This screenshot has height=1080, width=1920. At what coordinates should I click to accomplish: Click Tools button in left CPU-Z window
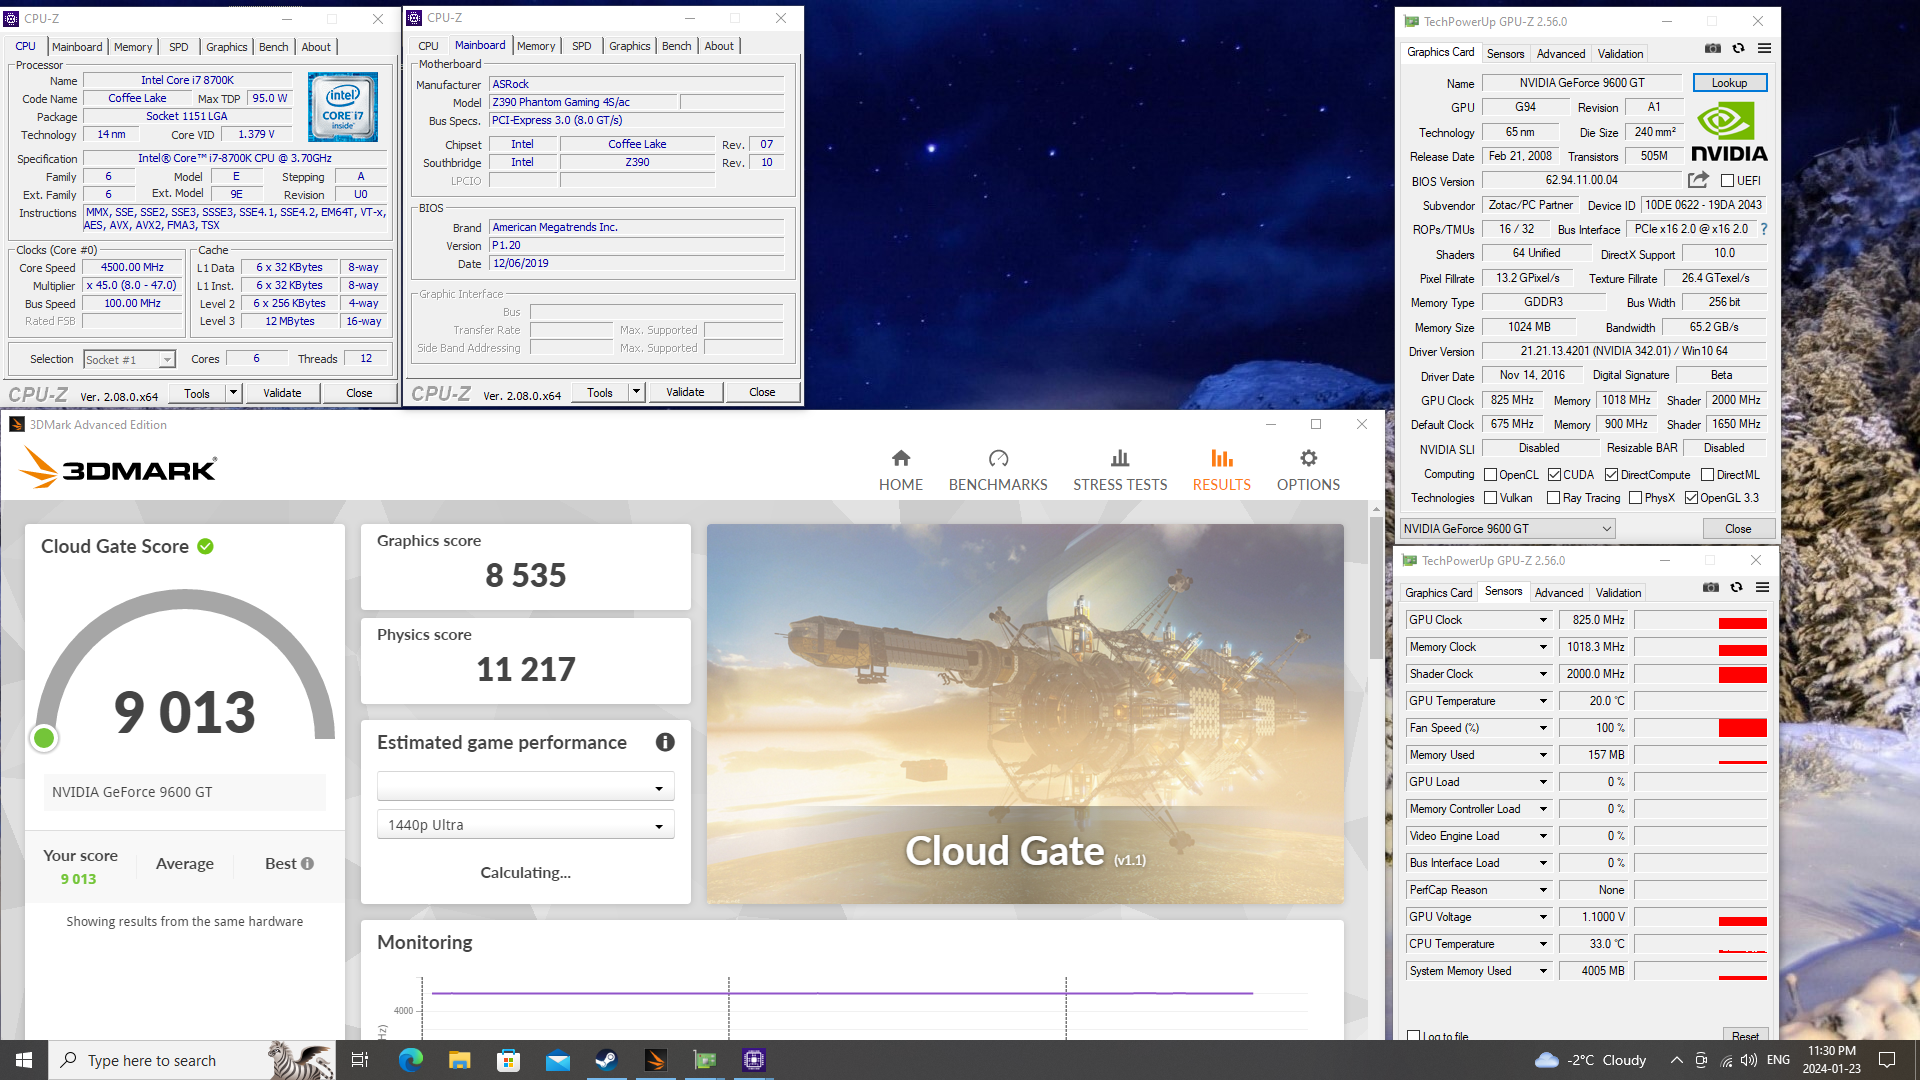click(197, 393)
